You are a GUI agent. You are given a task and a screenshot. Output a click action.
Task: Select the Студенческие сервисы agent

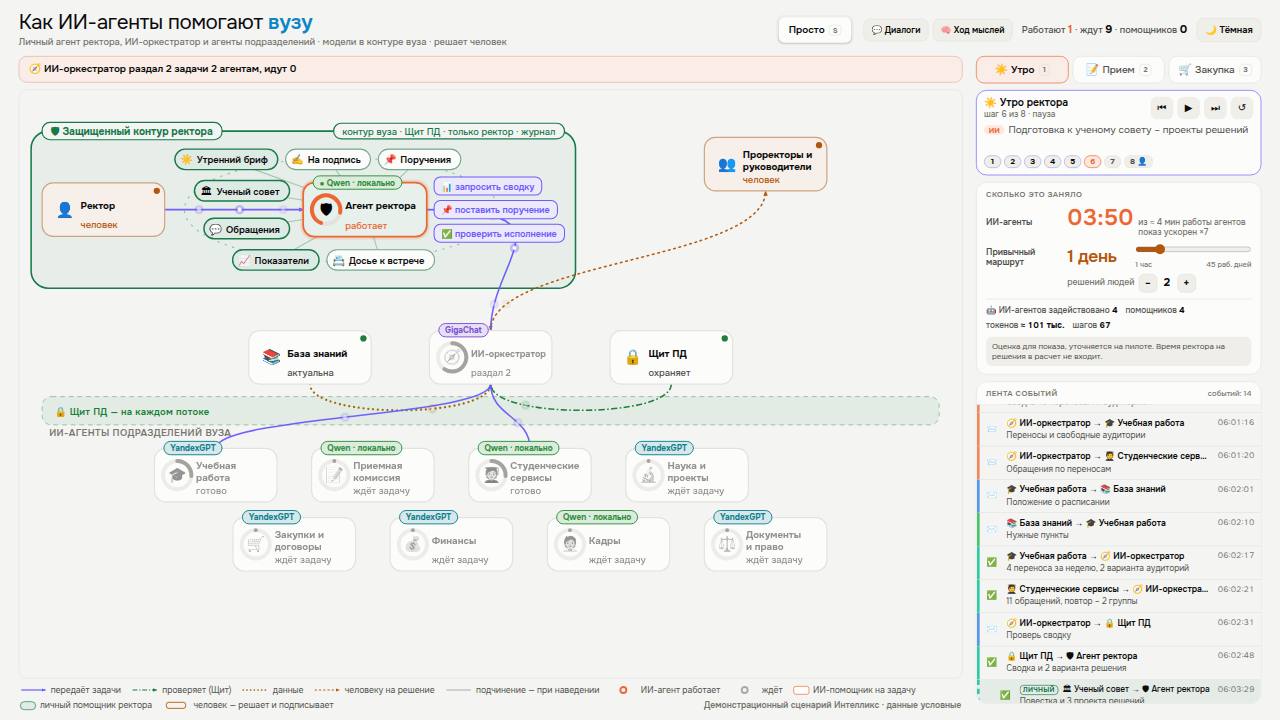(530, 475)
